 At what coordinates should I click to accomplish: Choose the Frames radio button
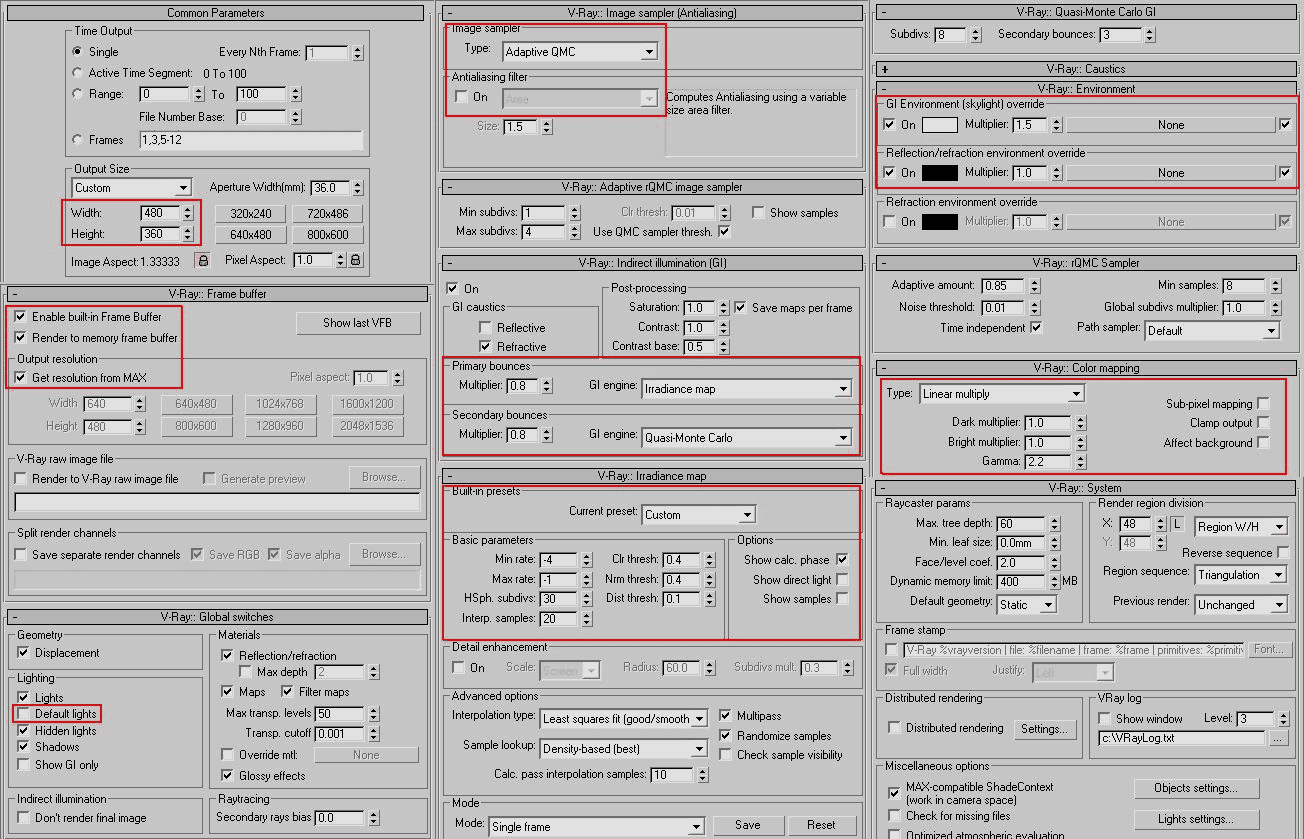point(78,140)
